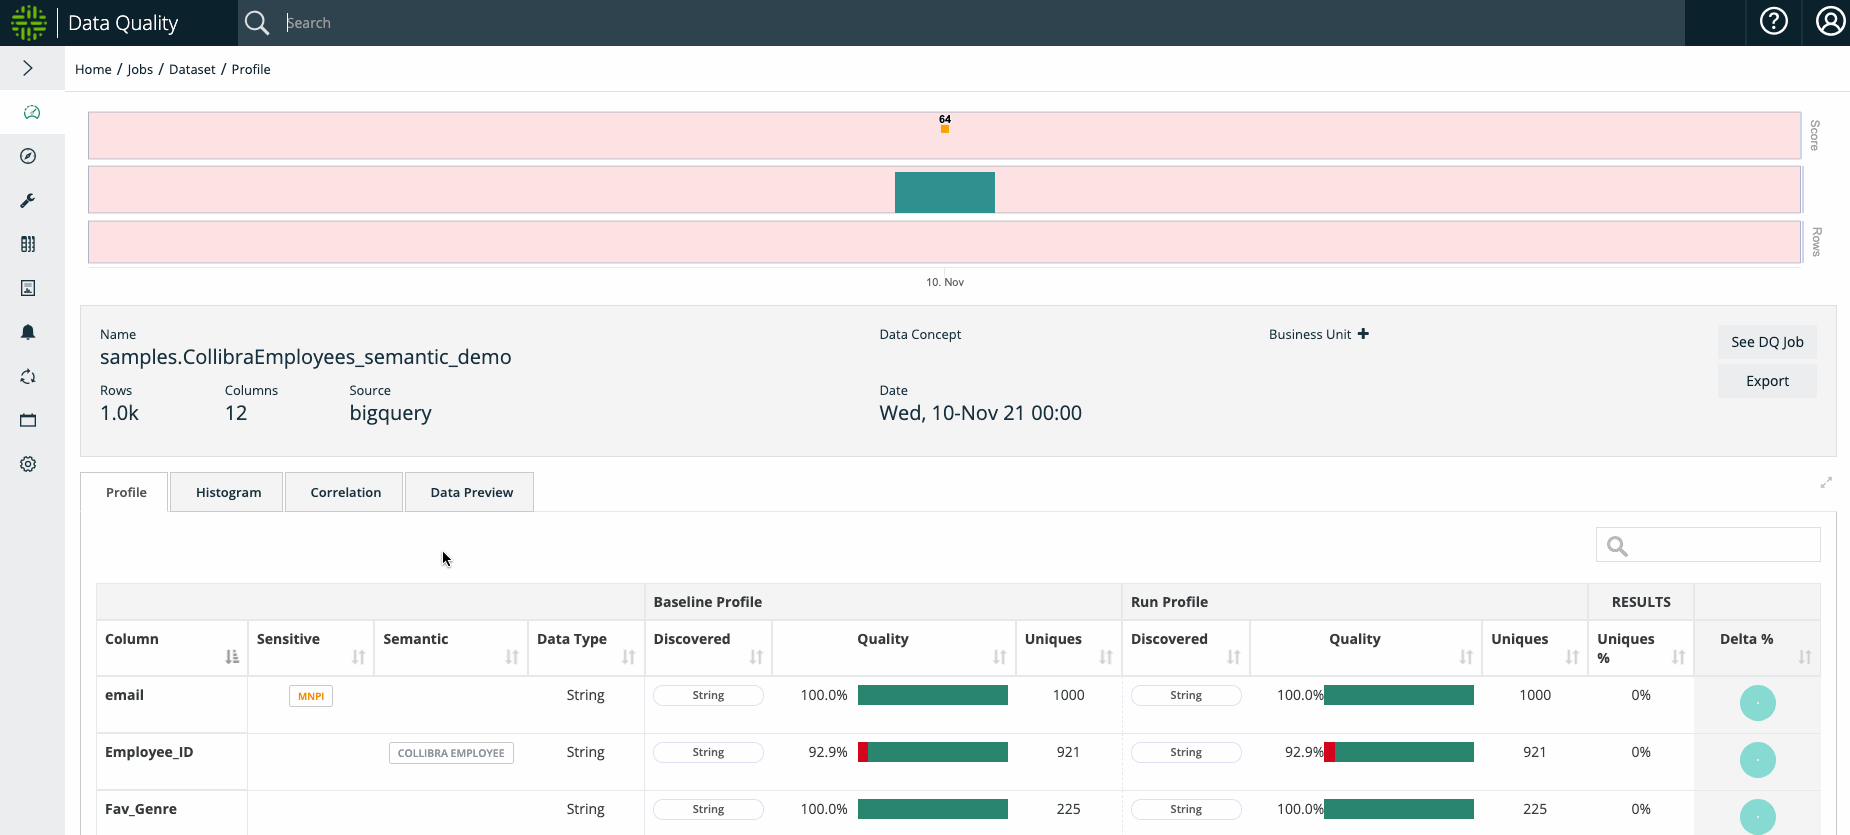
Task: Click the teal bar in timeline chart
Action: coord(944,192)
